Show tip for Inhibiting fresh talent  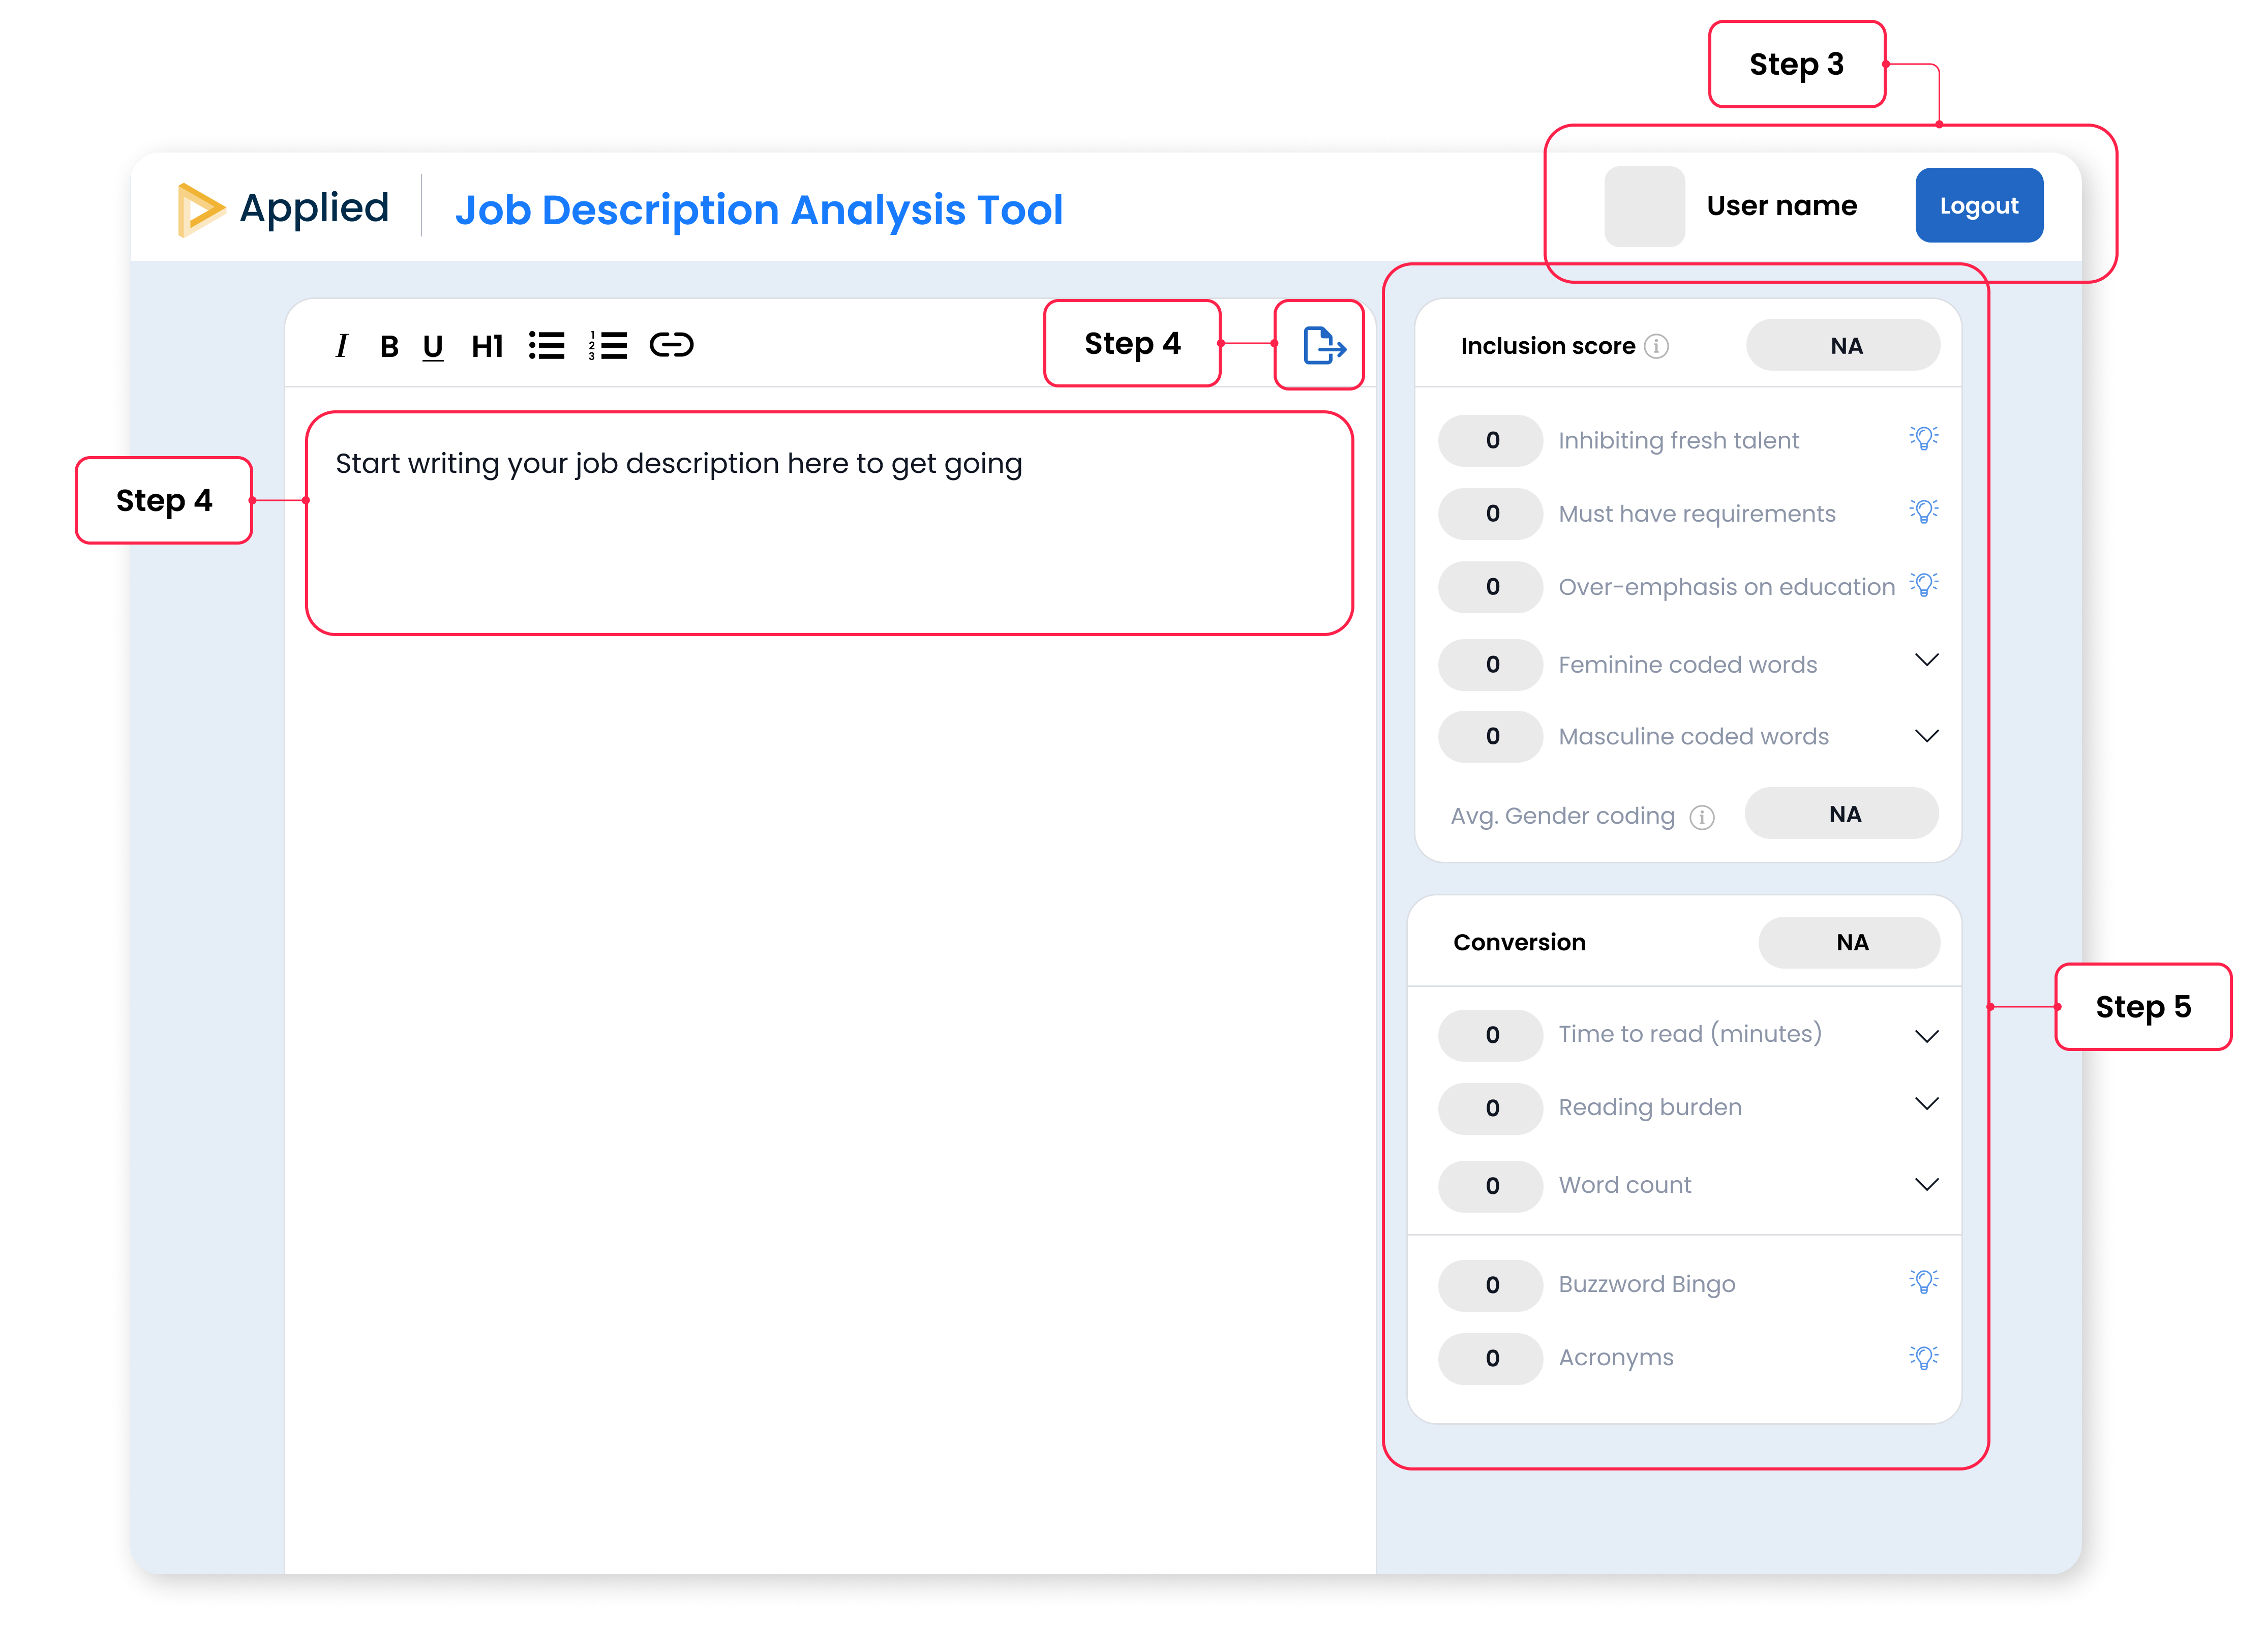tap(1923, 438)
